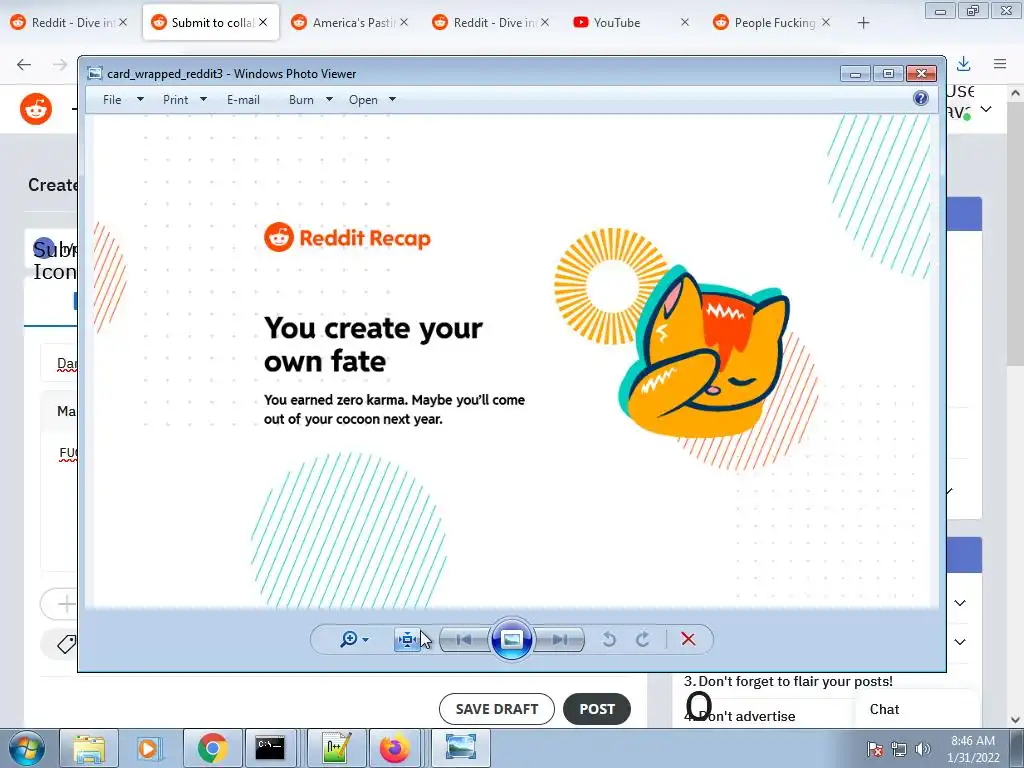This screenshot has height=768, width=1024.
Task: Expand the Open dropdown arrow
Action: coord(392,100)
